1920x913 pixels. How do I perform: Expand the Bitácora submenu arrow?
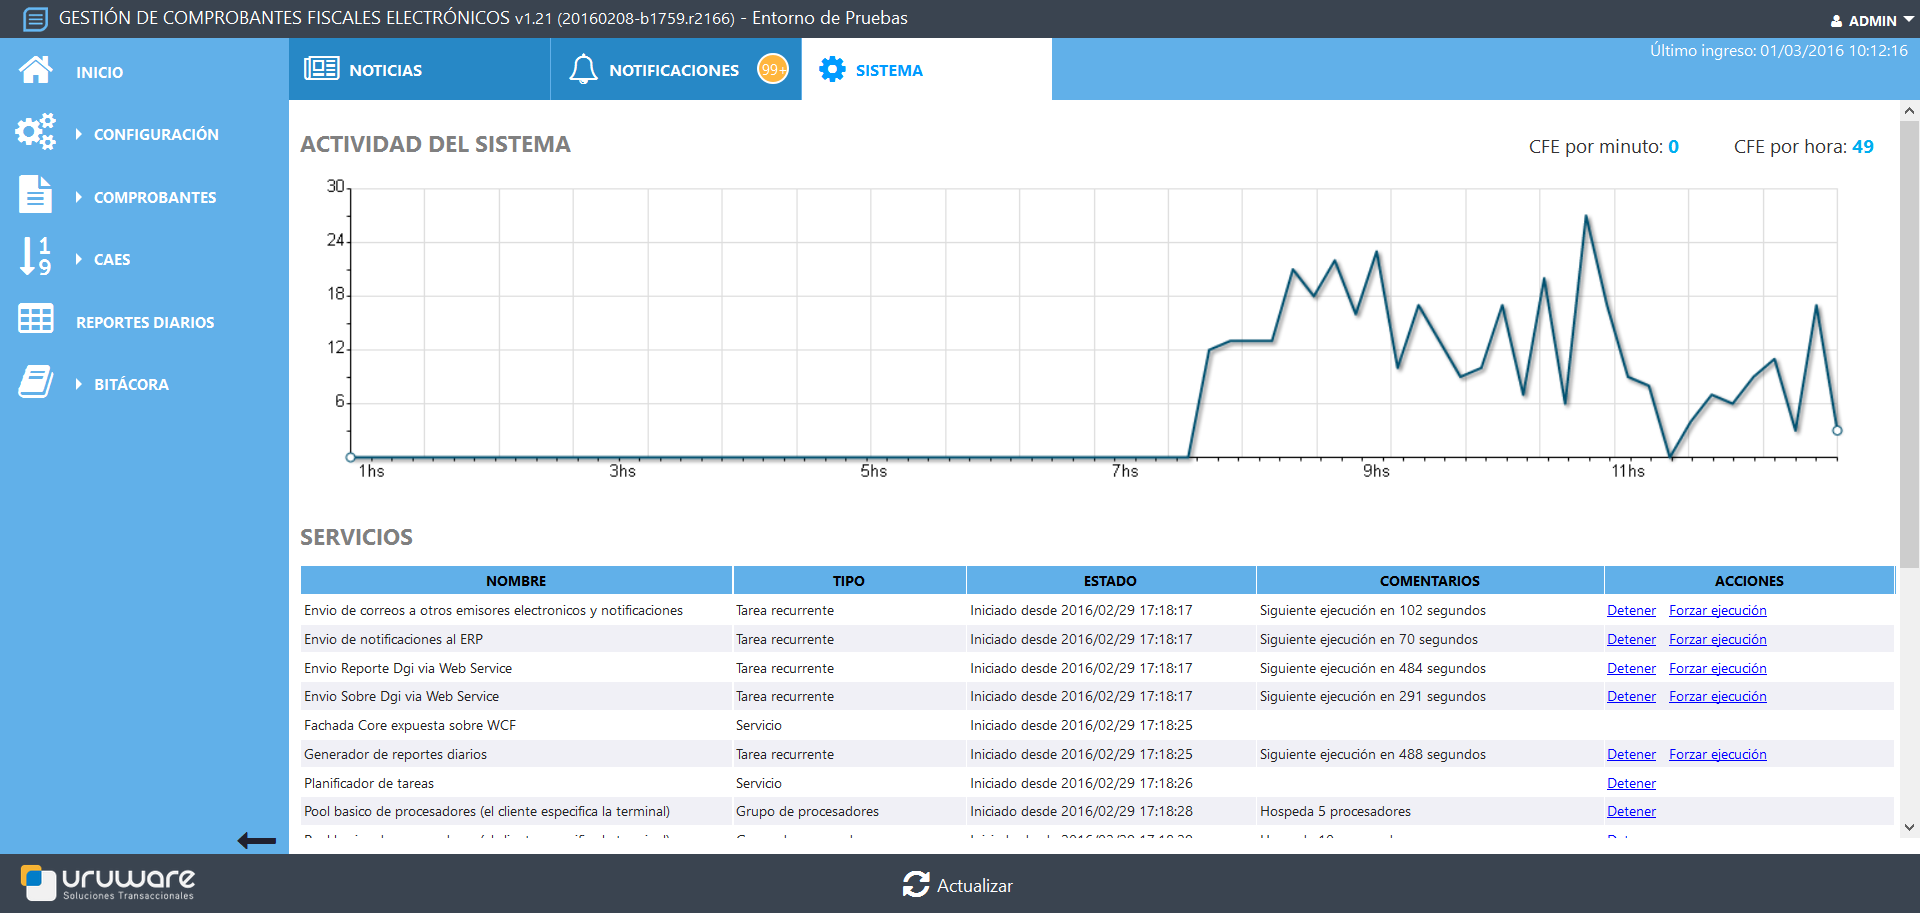(x=79, y=384)
